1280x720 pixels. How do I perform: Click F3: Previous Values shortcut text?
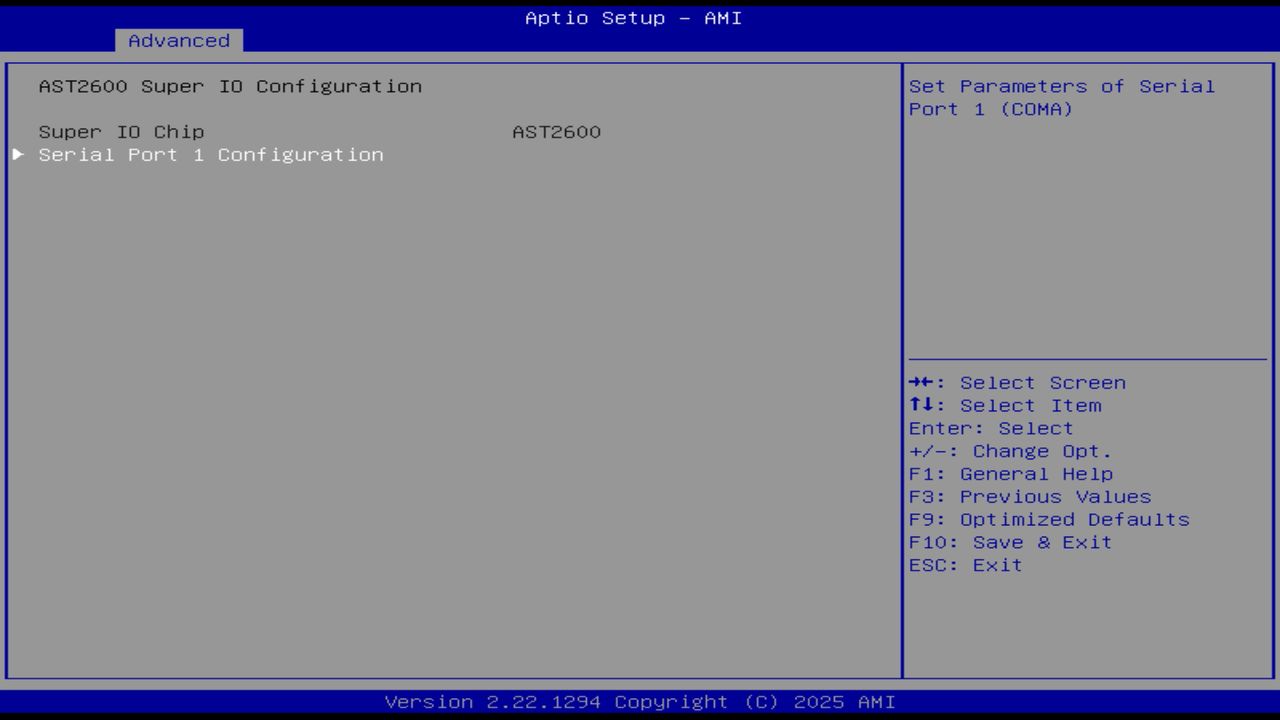pyautogui.click(x=1029, y=496)
